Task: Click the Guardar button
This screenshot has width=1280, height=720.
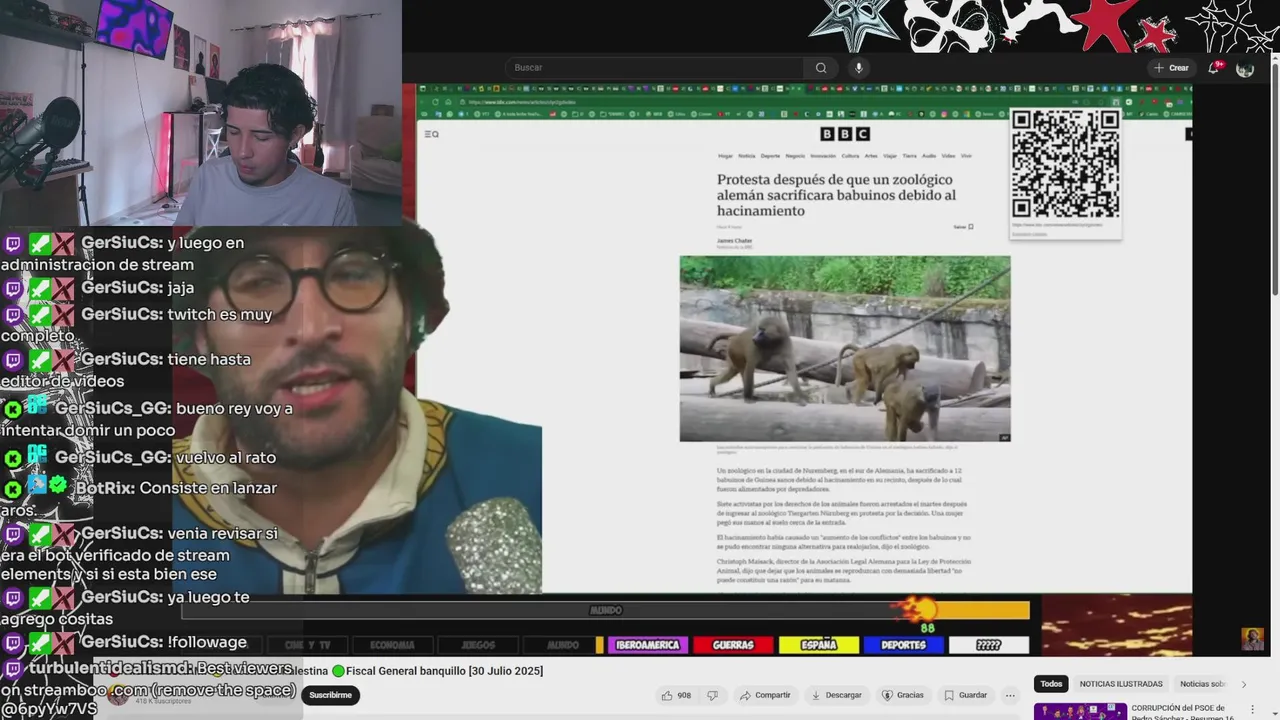Action: 965,695
